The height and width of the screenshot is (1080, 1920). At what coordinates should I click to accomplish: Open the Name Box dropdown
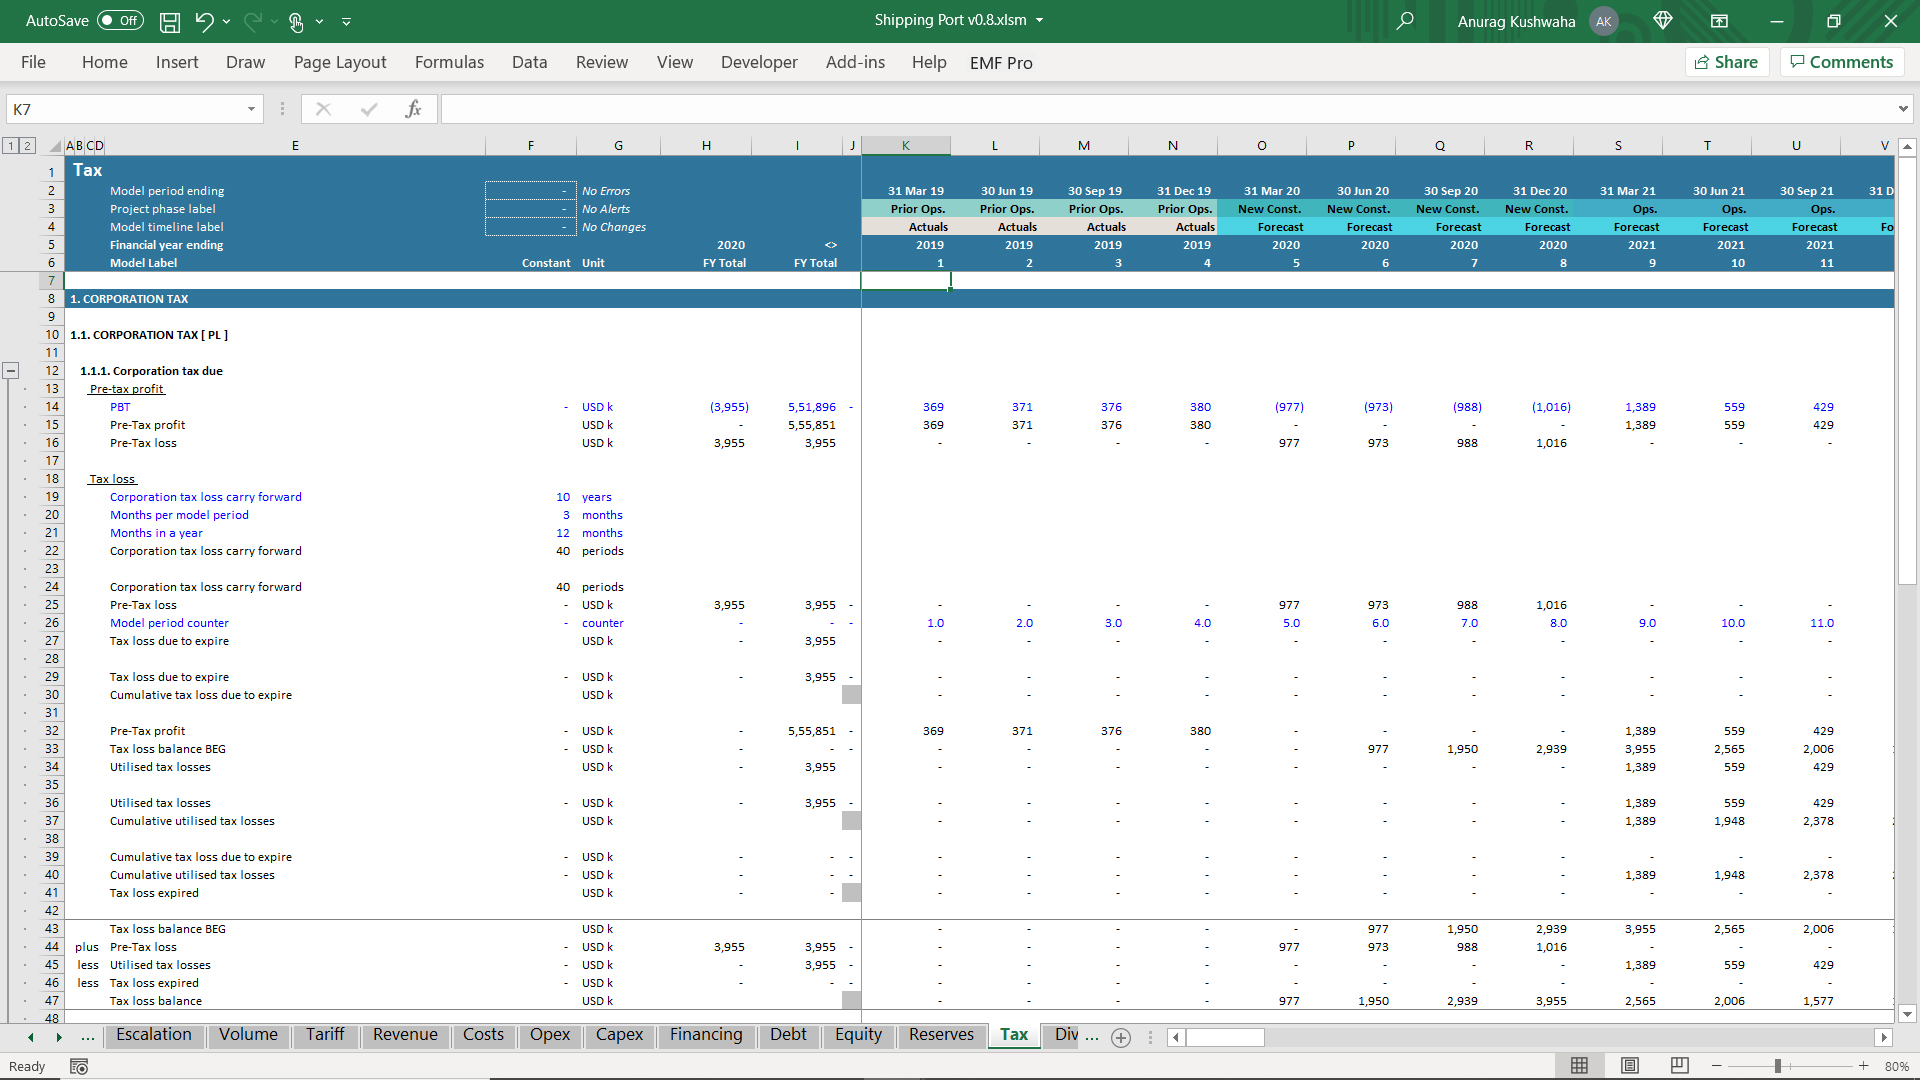[251, 109]
